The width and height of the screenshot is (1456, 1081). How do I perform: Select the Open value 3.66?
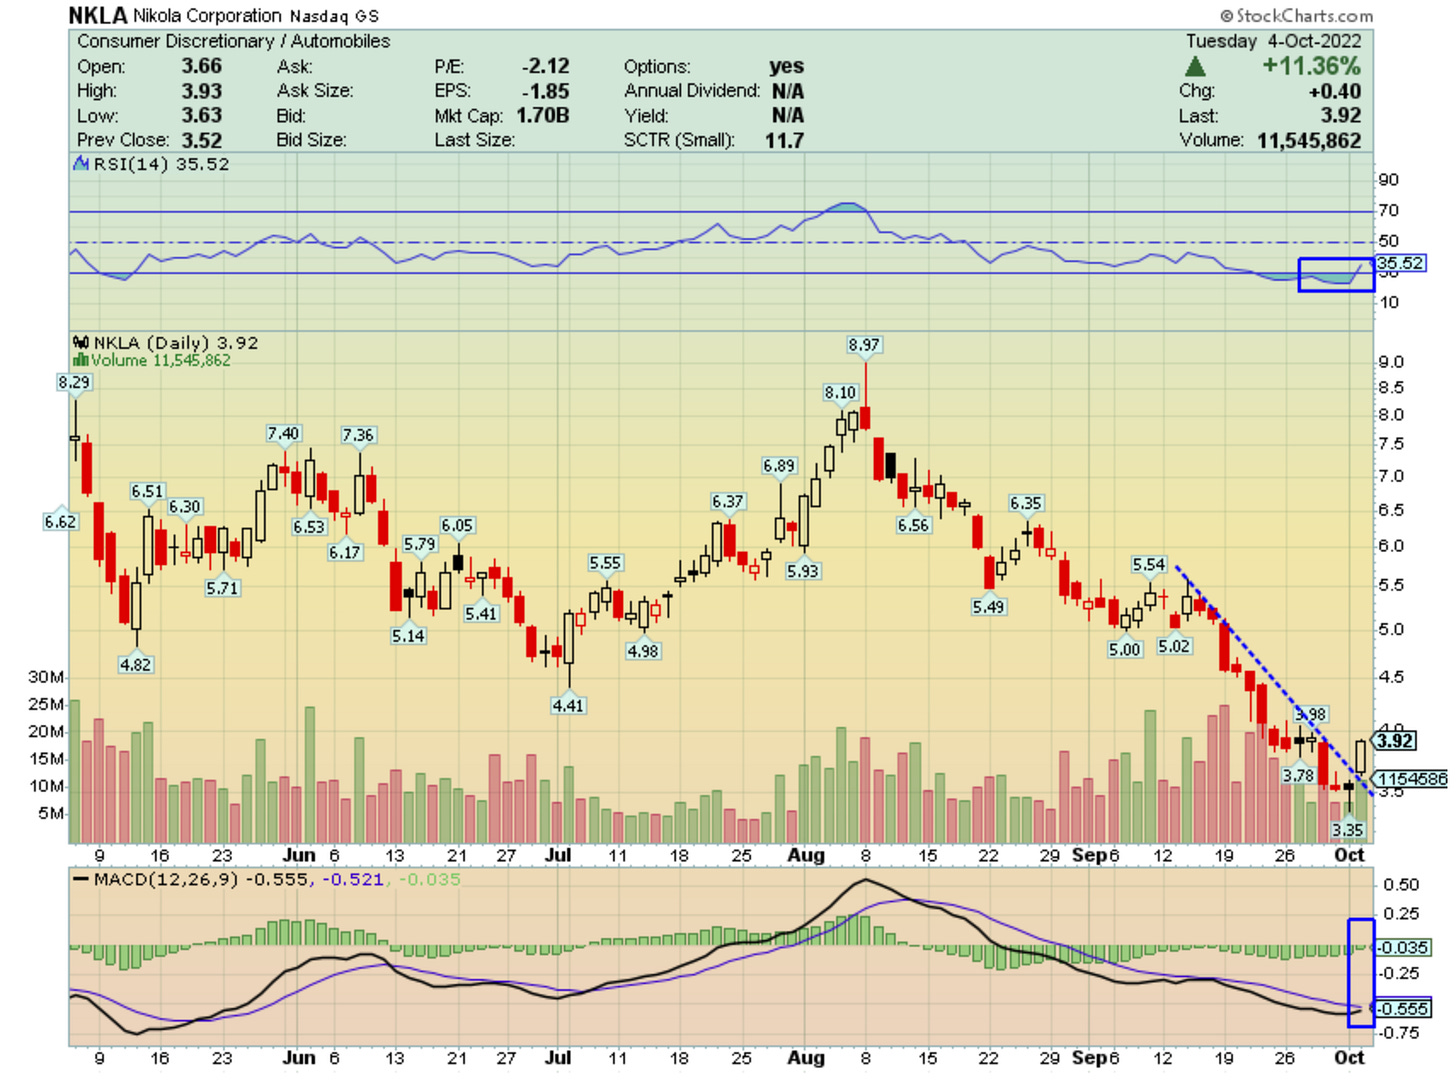tap(202, 66)
